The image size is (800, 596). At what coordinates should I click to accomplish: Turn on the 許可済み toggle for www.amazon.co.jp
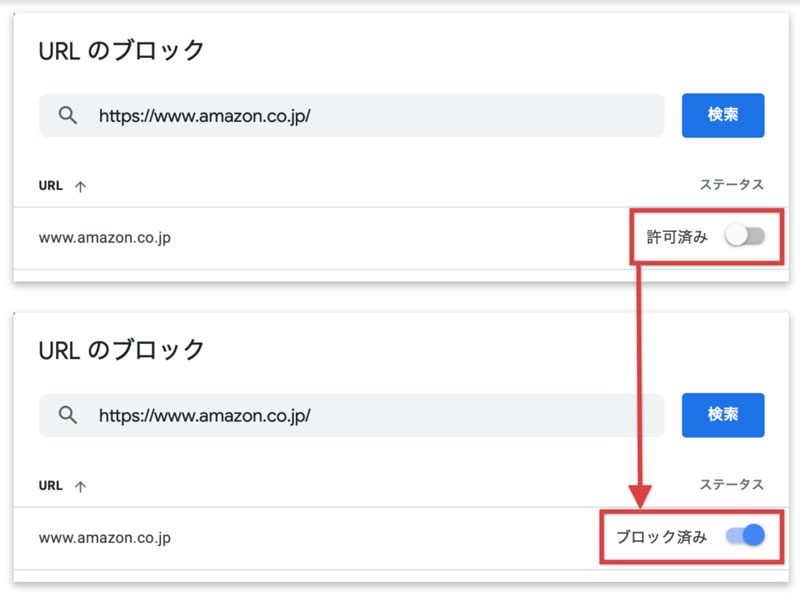tap(745, 236)
